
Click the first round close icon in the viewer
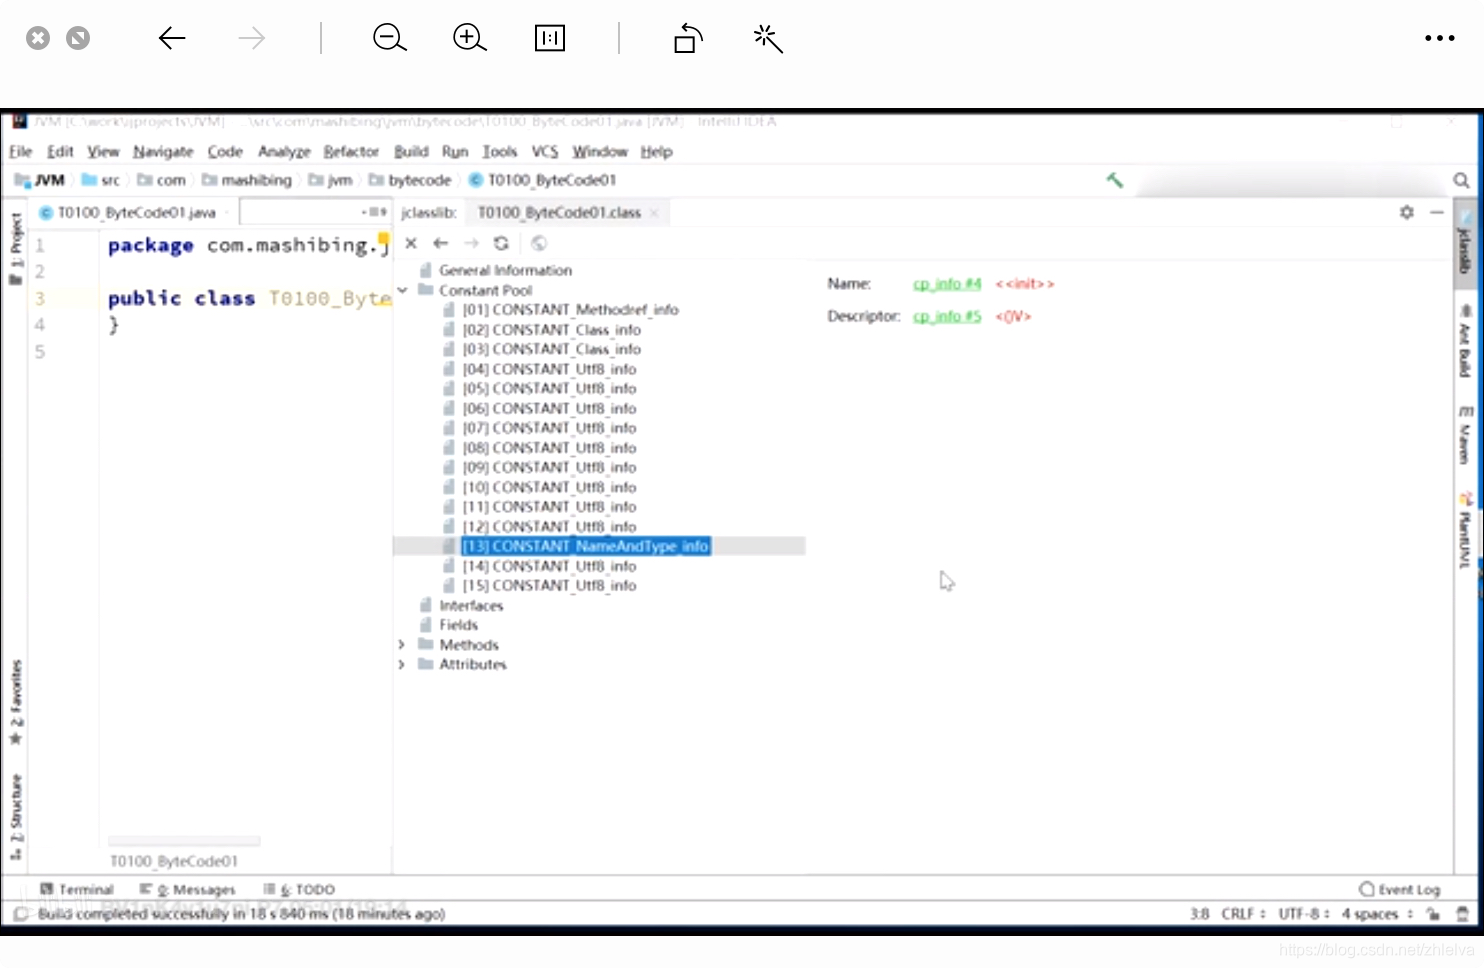click(x=38, y=38)
